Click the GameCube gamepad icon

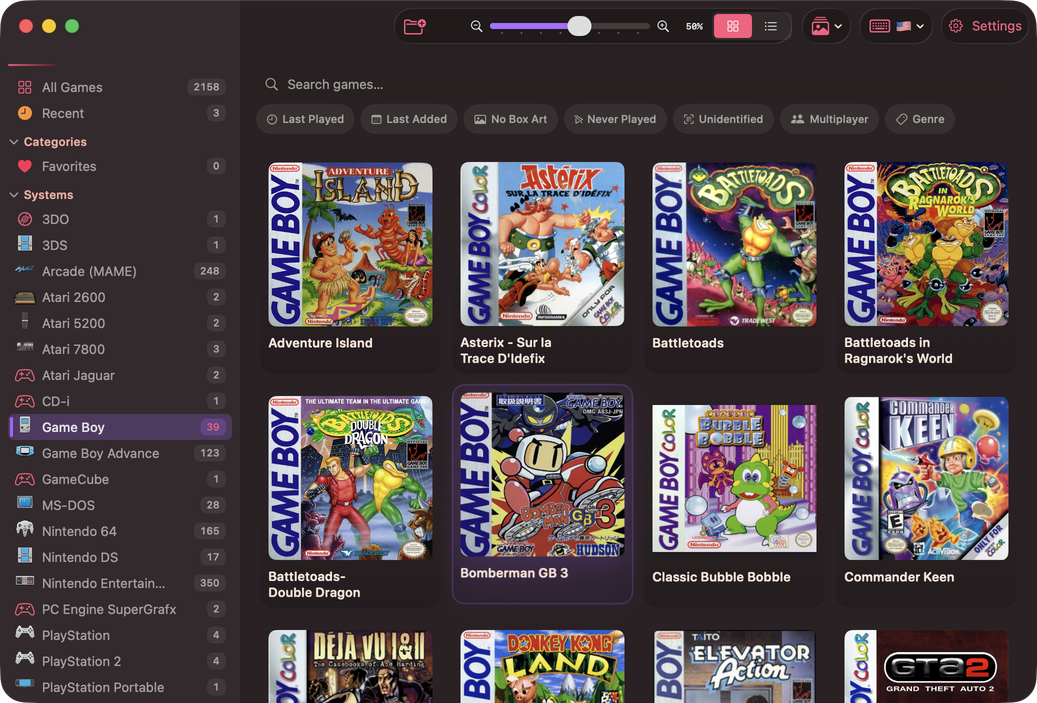pos(24,479)
